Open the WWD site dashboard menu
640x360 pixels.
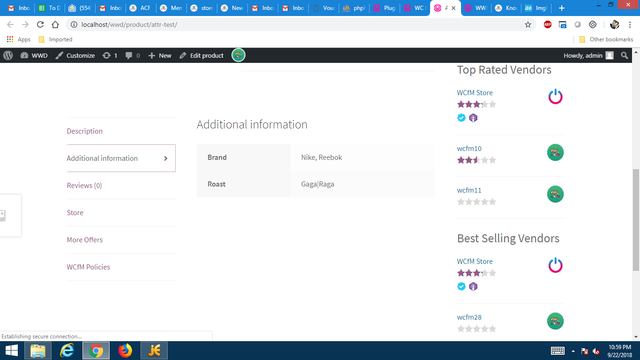[34, 56]
